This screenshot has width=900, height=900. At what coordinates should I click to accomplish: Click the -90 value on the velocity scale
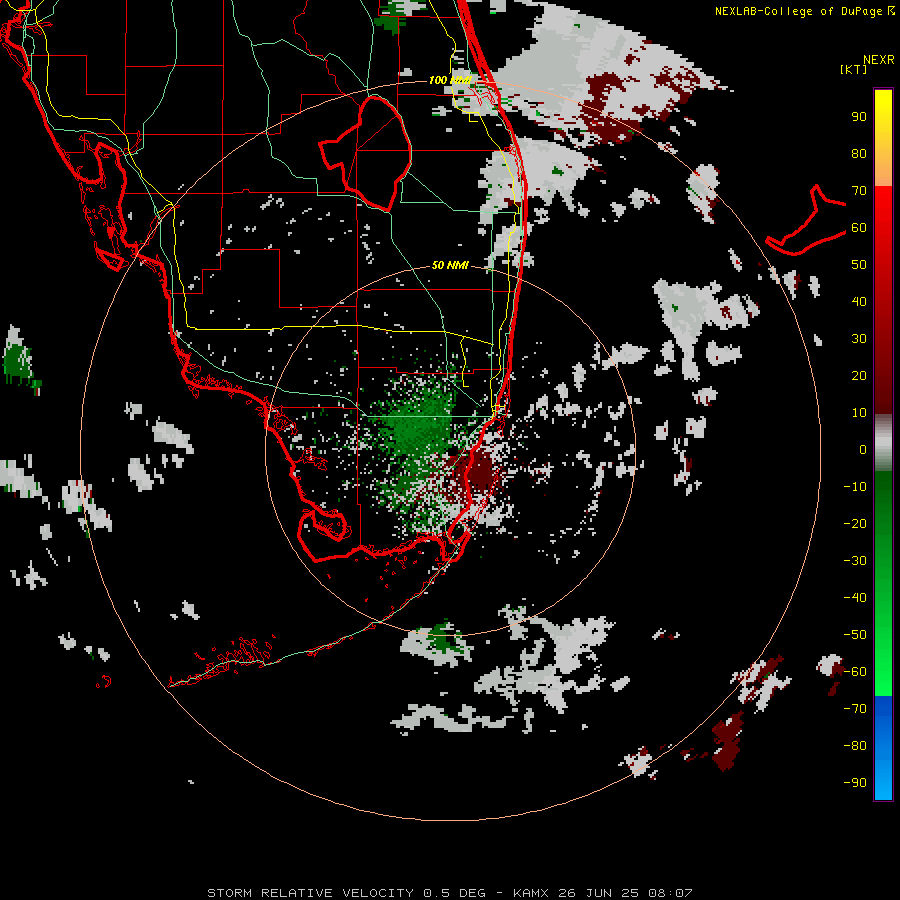coord(855,783)
